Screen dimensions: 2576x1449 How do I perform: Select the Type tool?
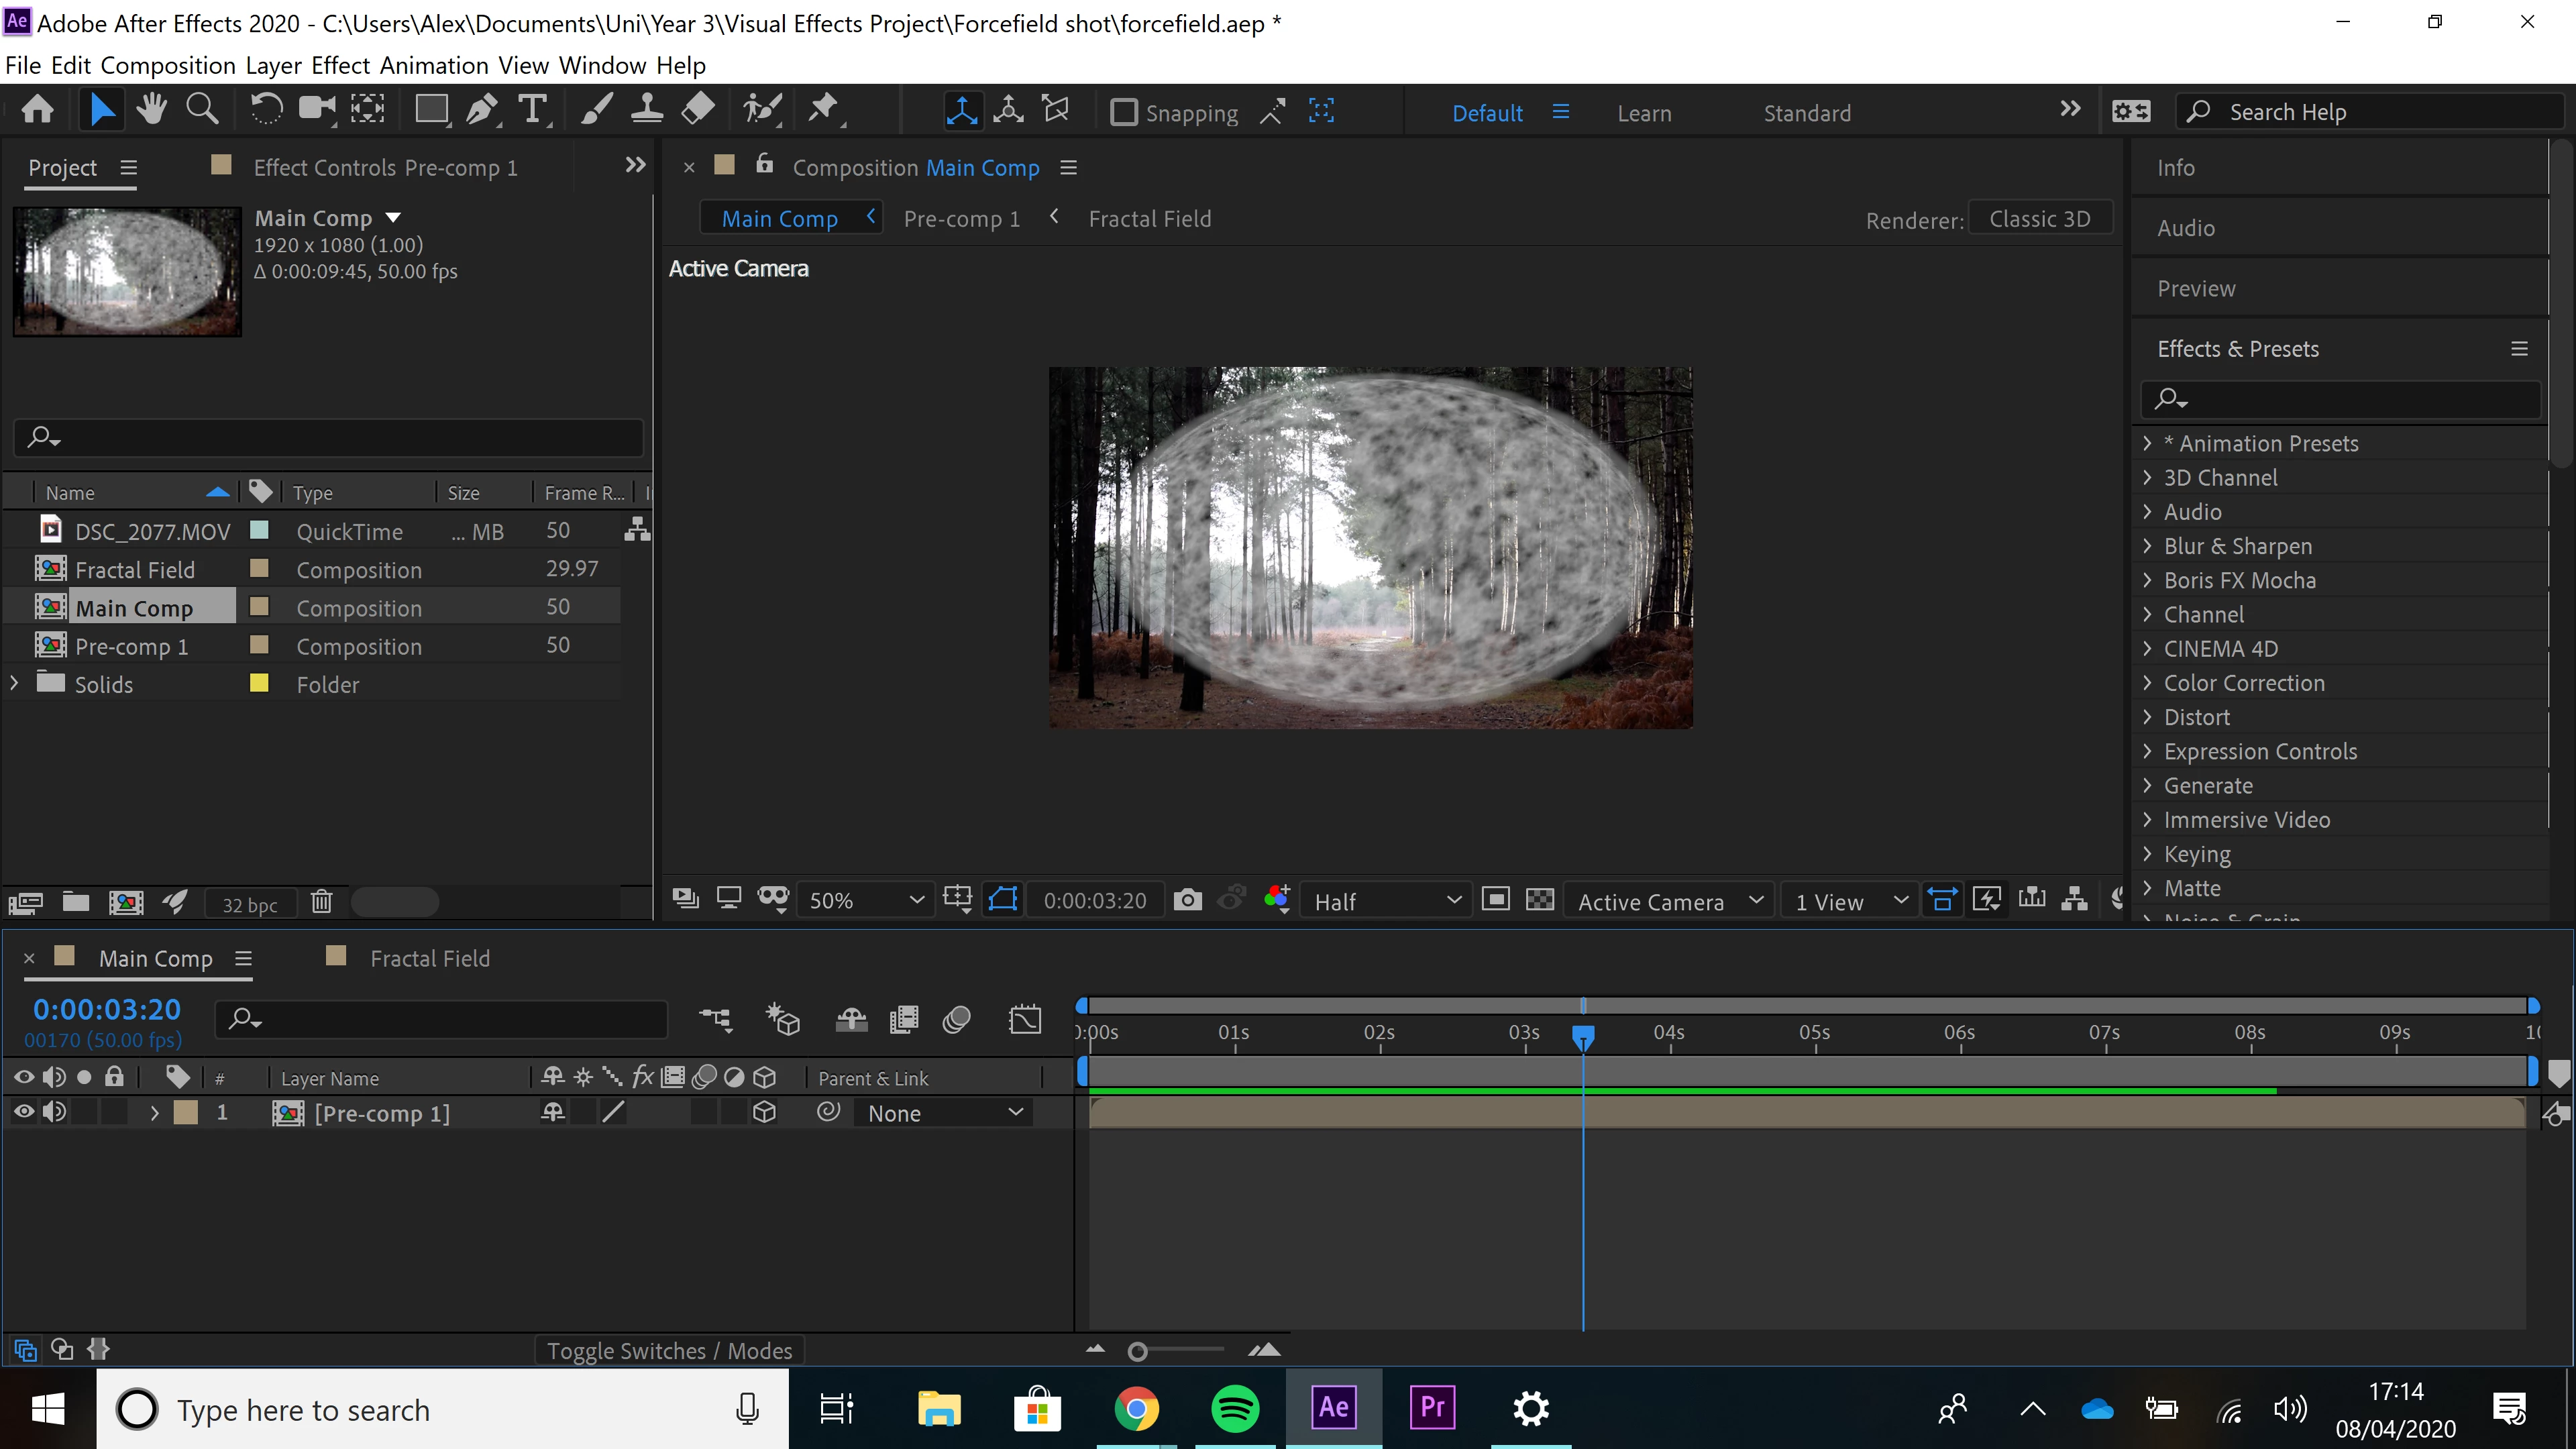pos(533,109)
